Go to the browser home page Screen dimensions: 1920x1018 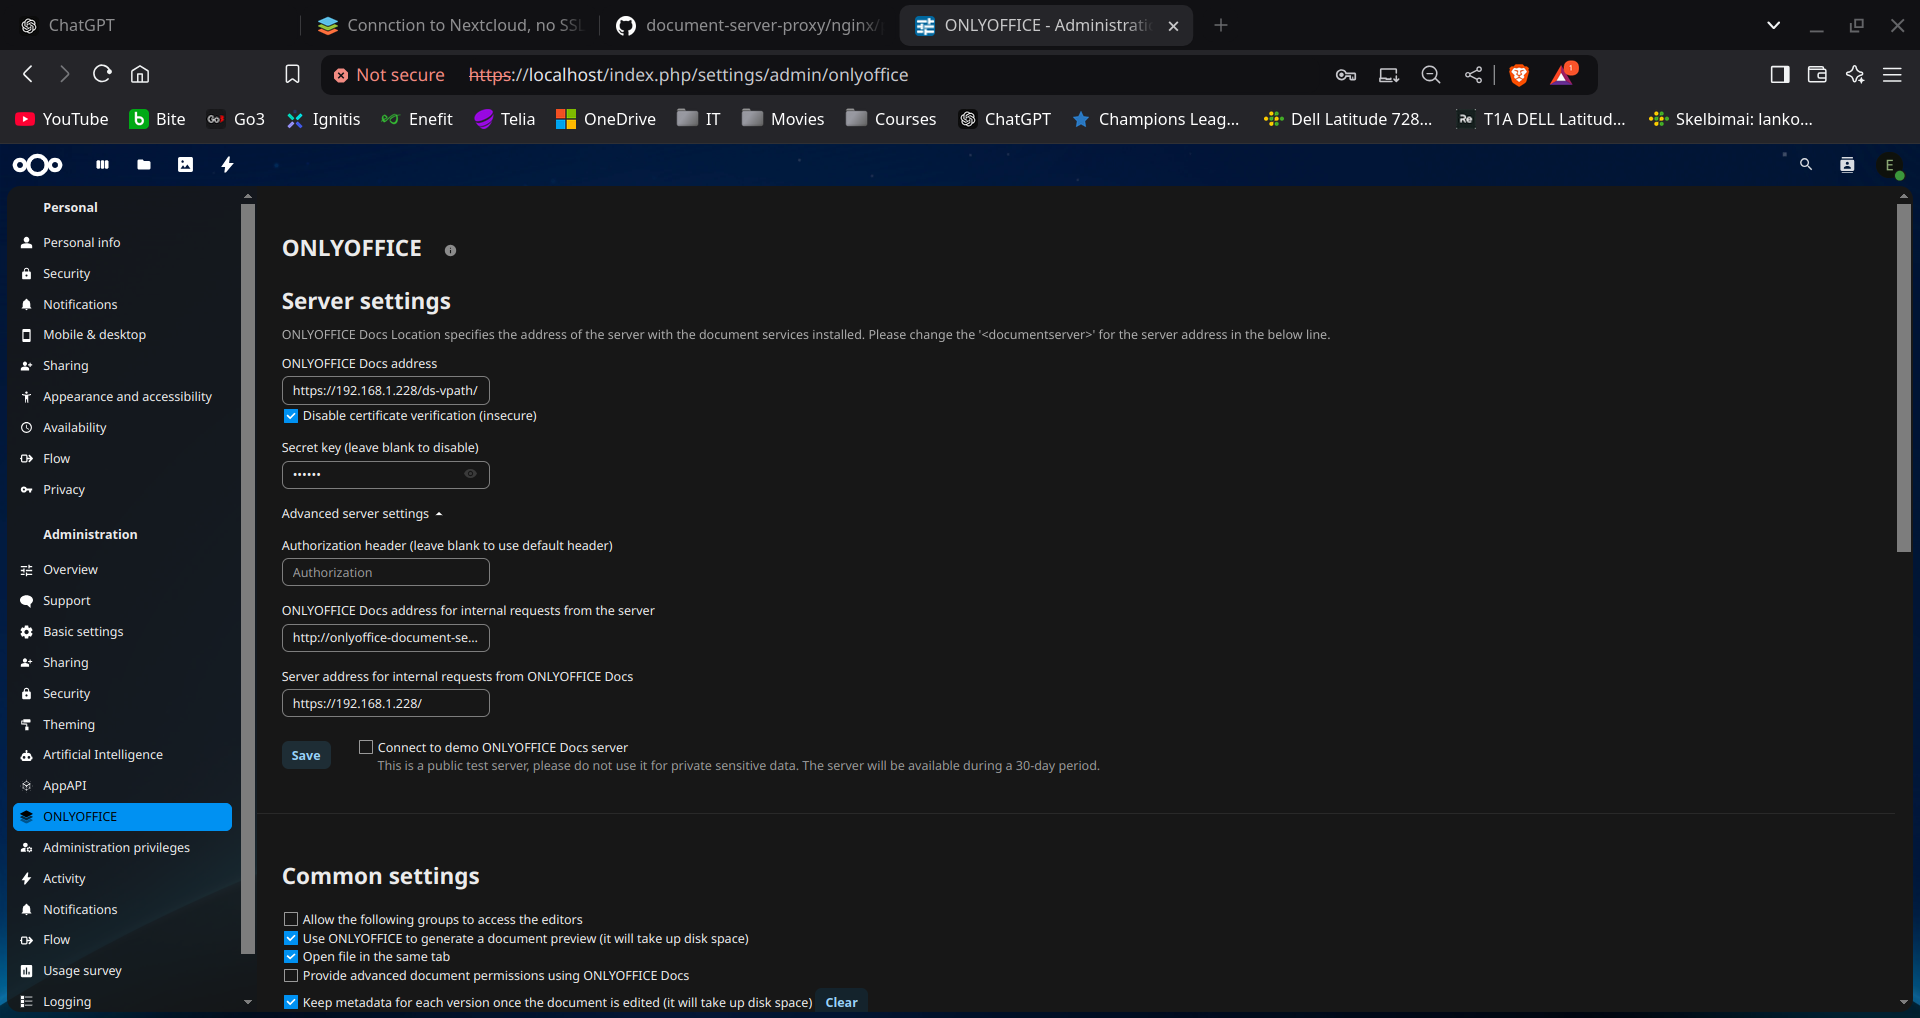[140, 74]
